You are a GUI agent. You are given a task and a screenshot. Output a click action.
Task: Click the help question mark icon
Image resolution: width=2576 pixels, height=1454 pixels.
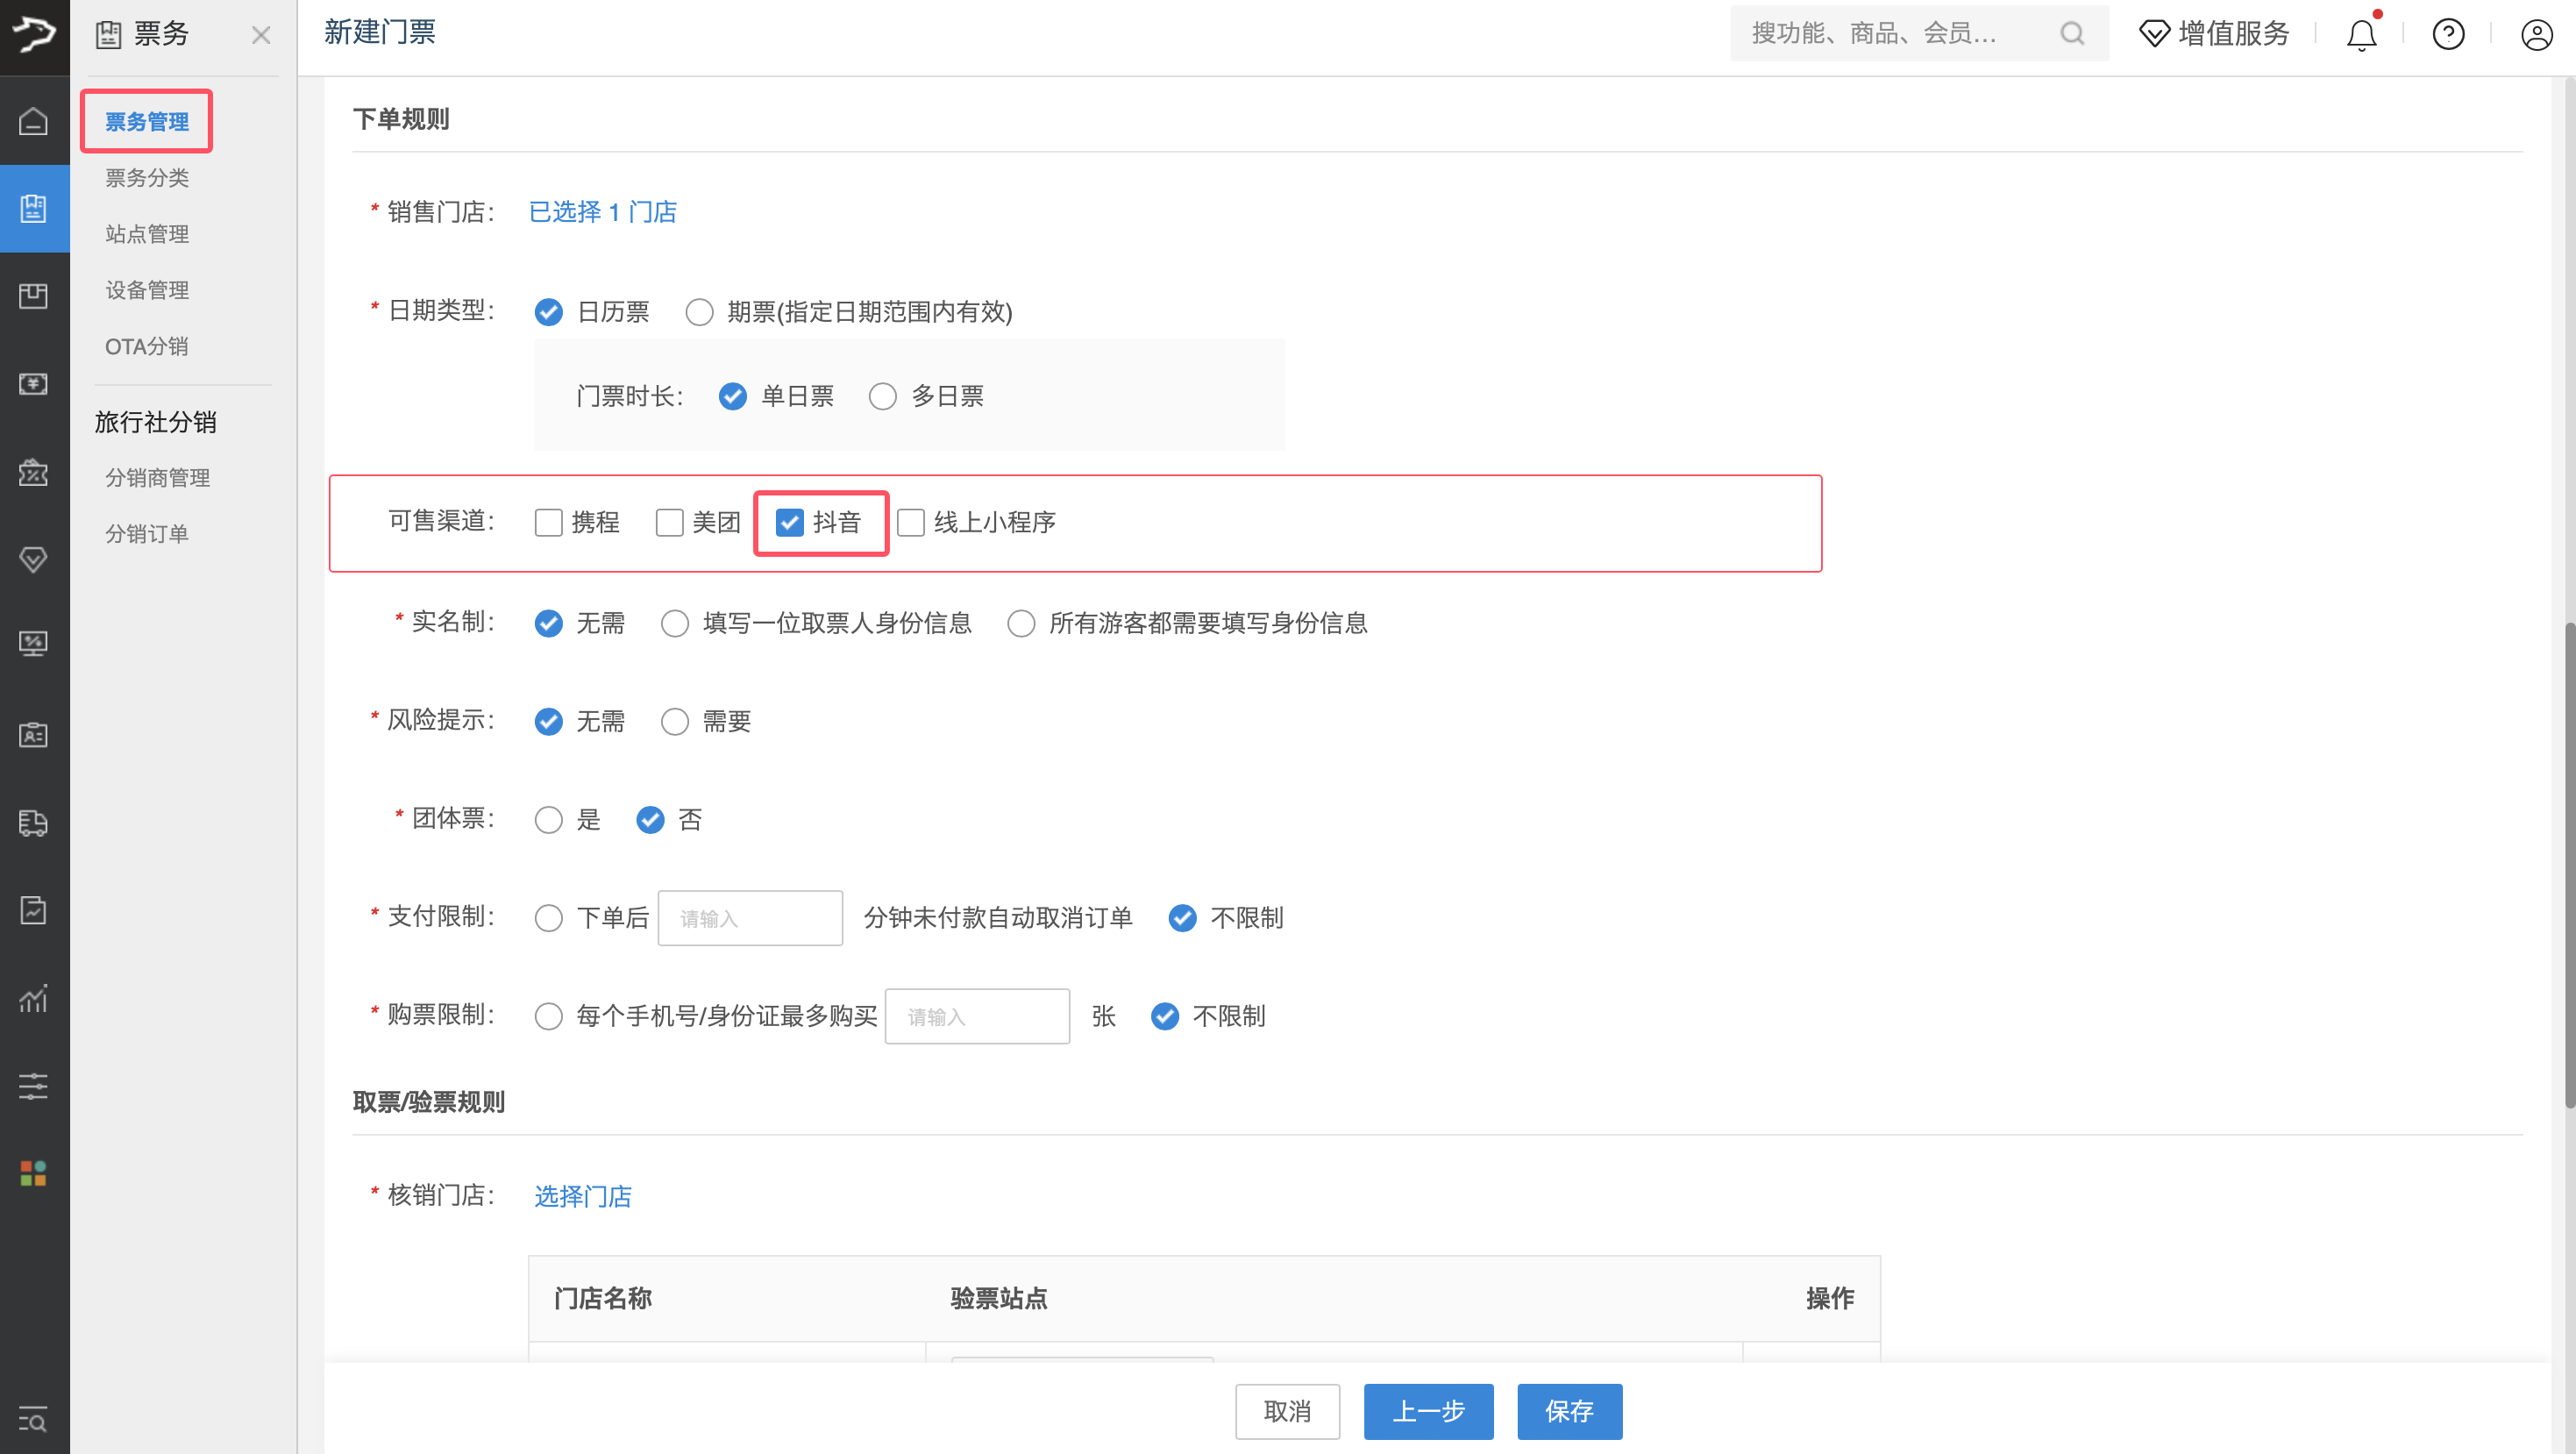(x=2448, y=35)
